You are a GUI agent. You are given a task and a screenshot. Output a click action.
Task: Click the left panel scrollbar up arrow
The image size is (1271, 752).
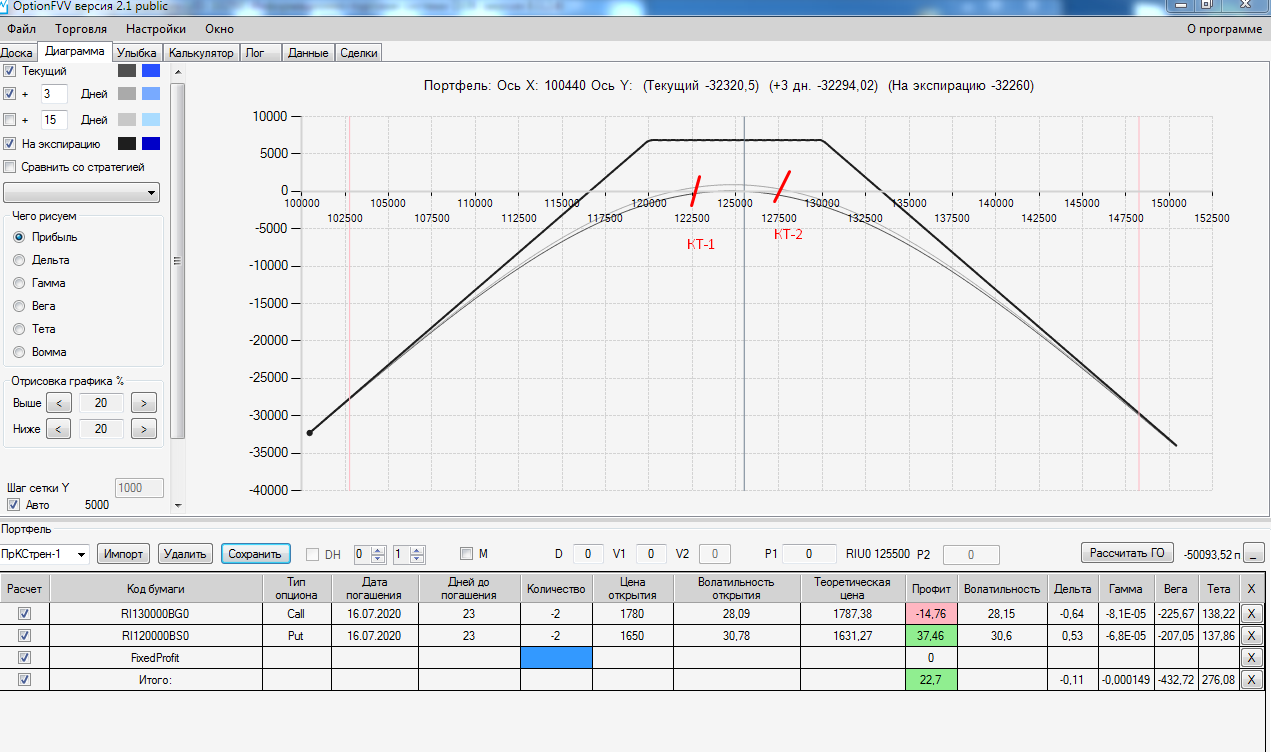click(x=178, y=72)
